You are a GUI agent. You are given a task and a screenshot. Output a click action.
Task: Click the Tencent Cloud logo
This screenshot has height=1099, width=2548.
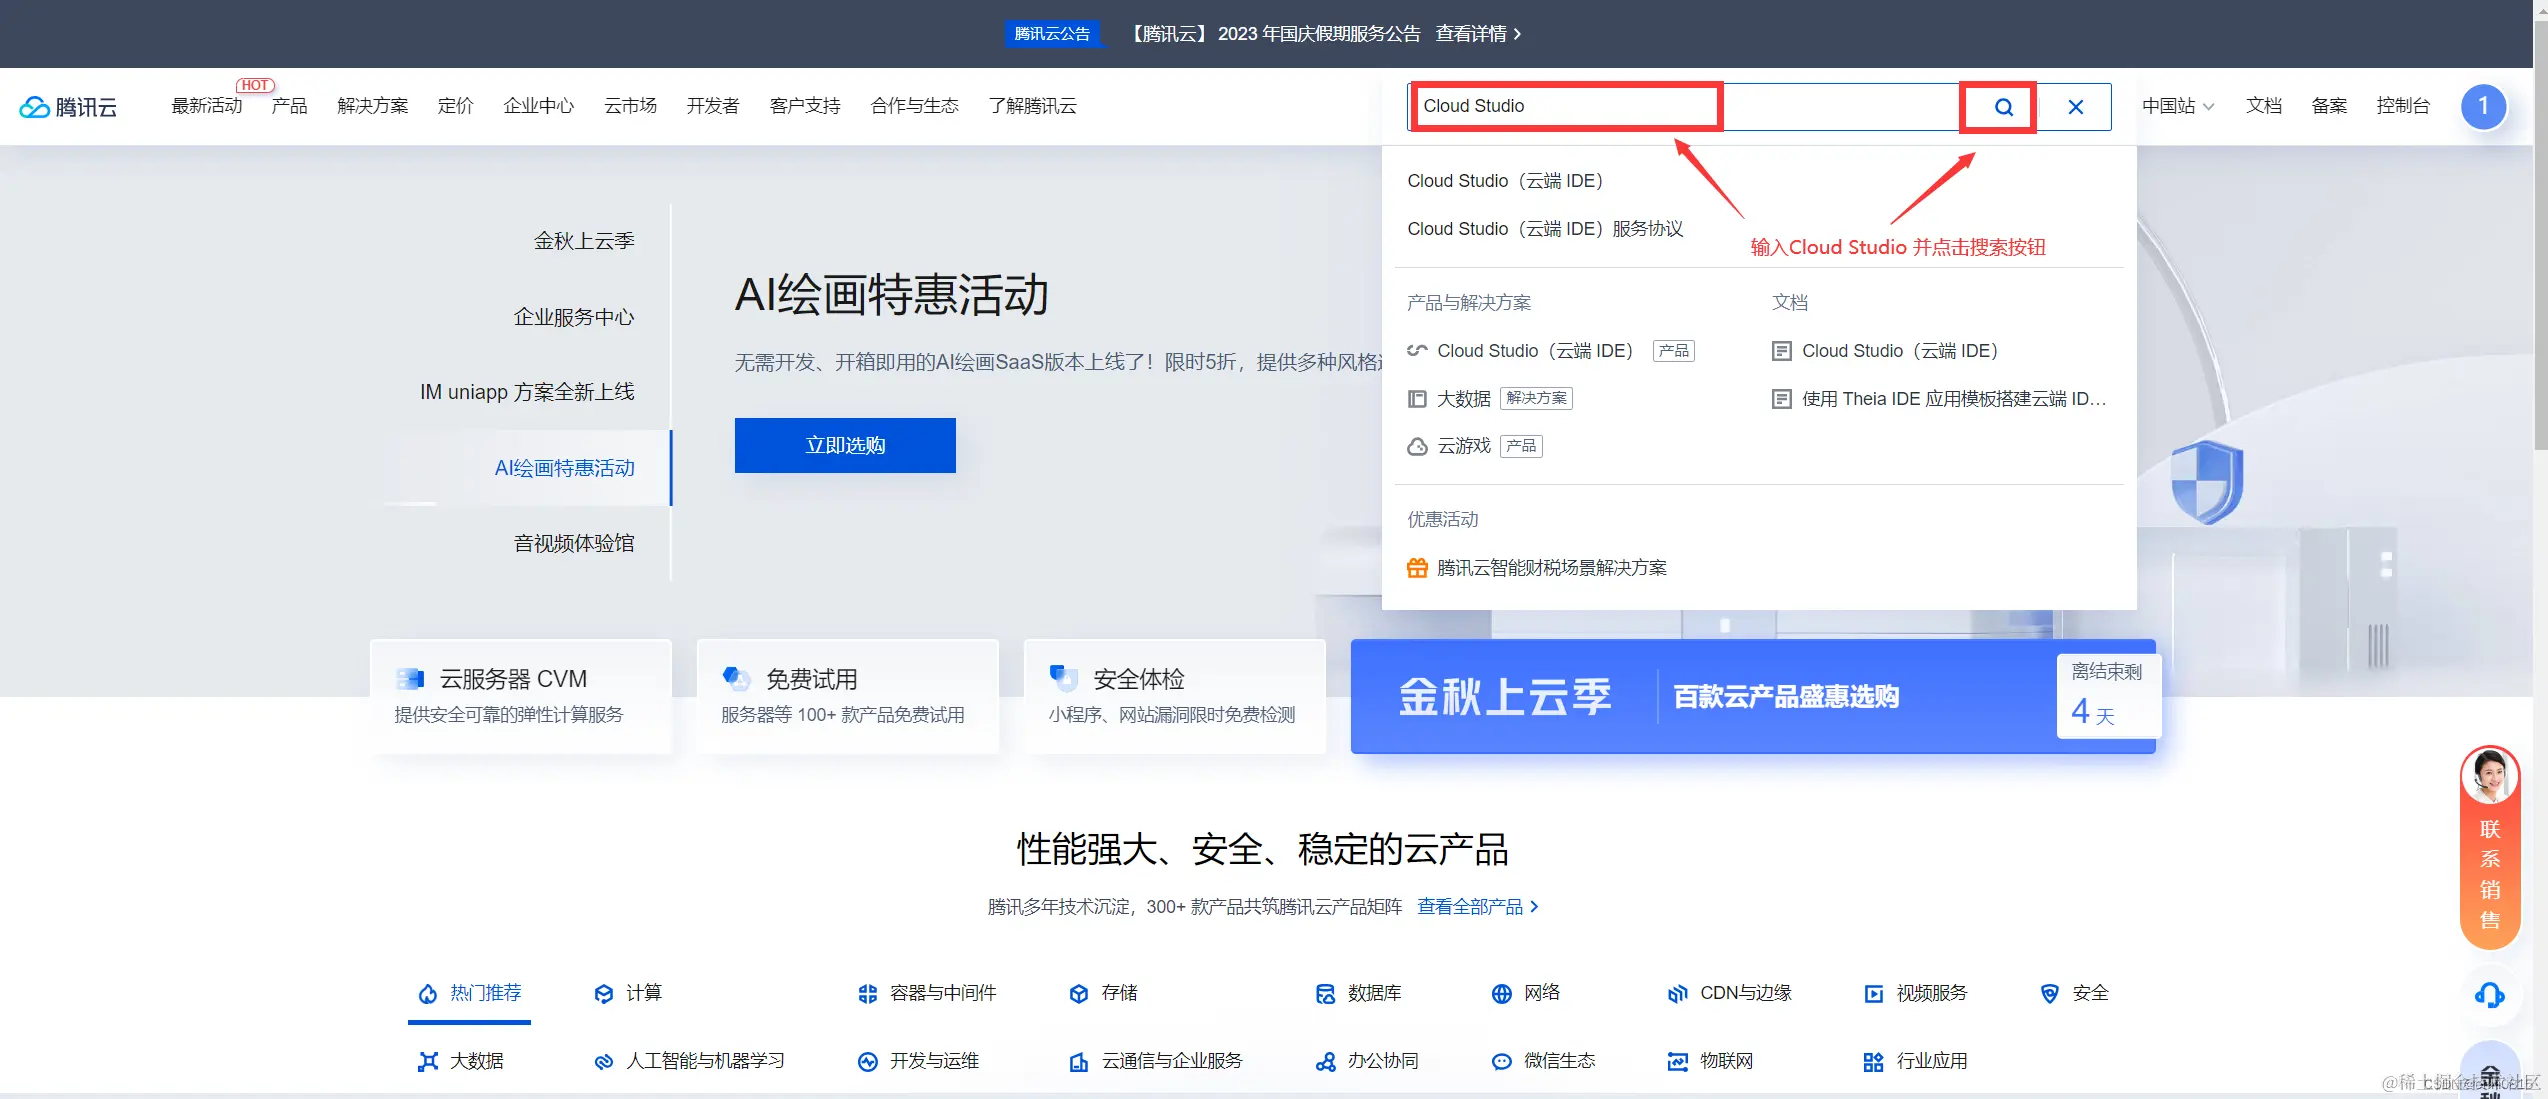tap(68, 106)
